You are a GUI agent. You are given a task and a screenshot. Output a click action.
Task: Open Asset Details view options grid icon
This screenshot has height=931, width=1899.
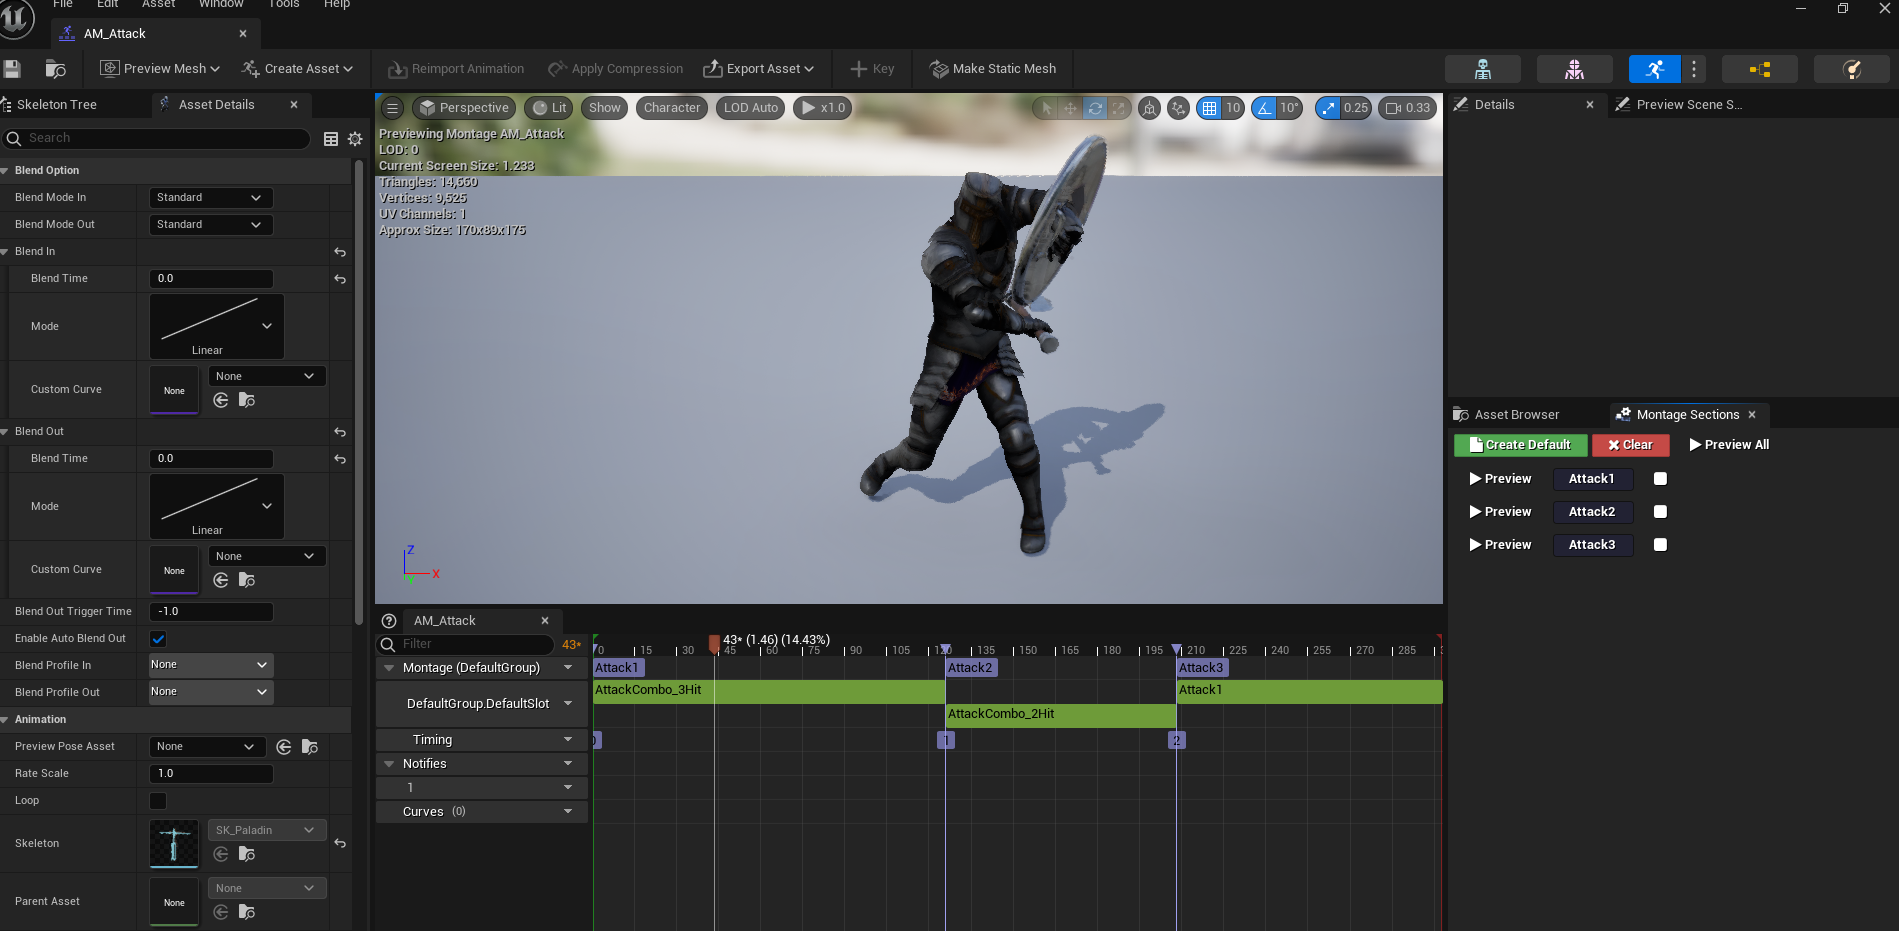(331, 139)
